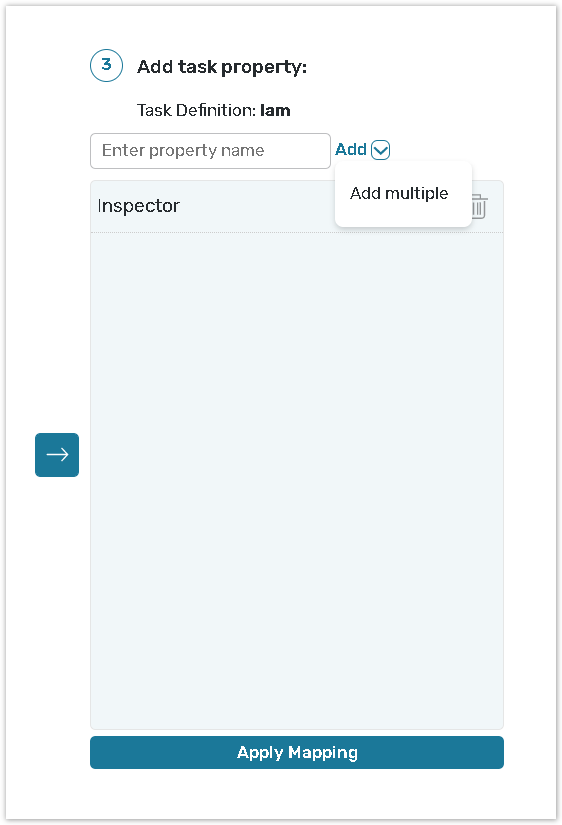Click the number 3 step indicator
This screenshot has width=562, height=825.
[x=106, y=65]
